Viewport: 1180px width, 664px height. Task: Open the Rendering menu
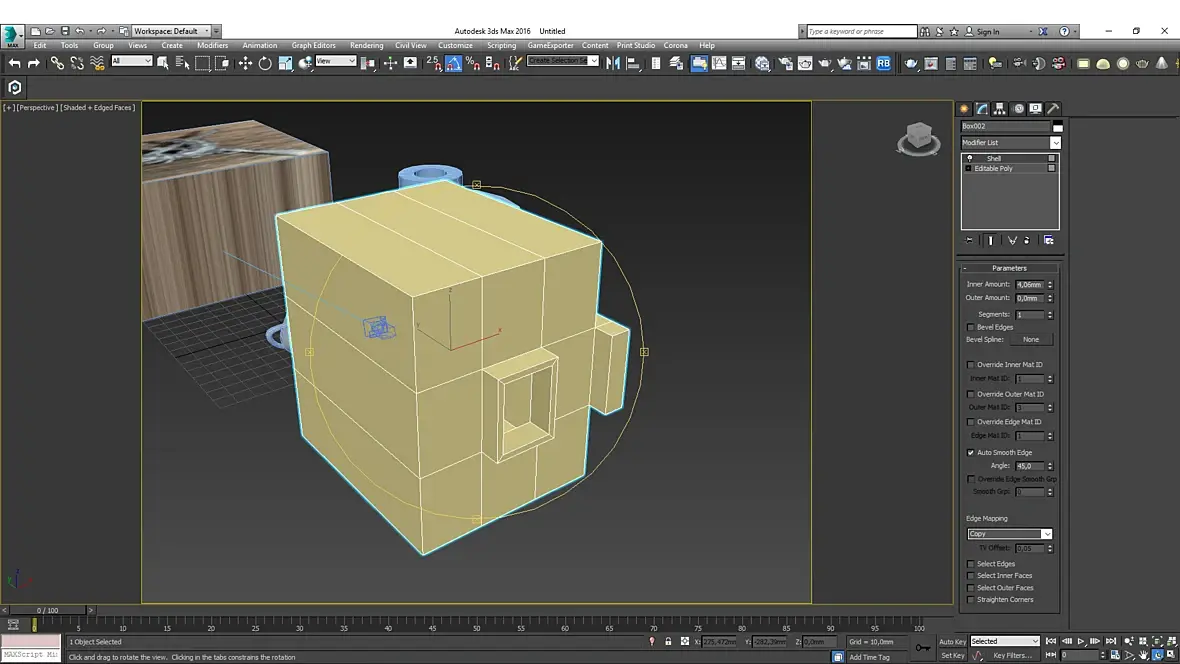[366, 45]
